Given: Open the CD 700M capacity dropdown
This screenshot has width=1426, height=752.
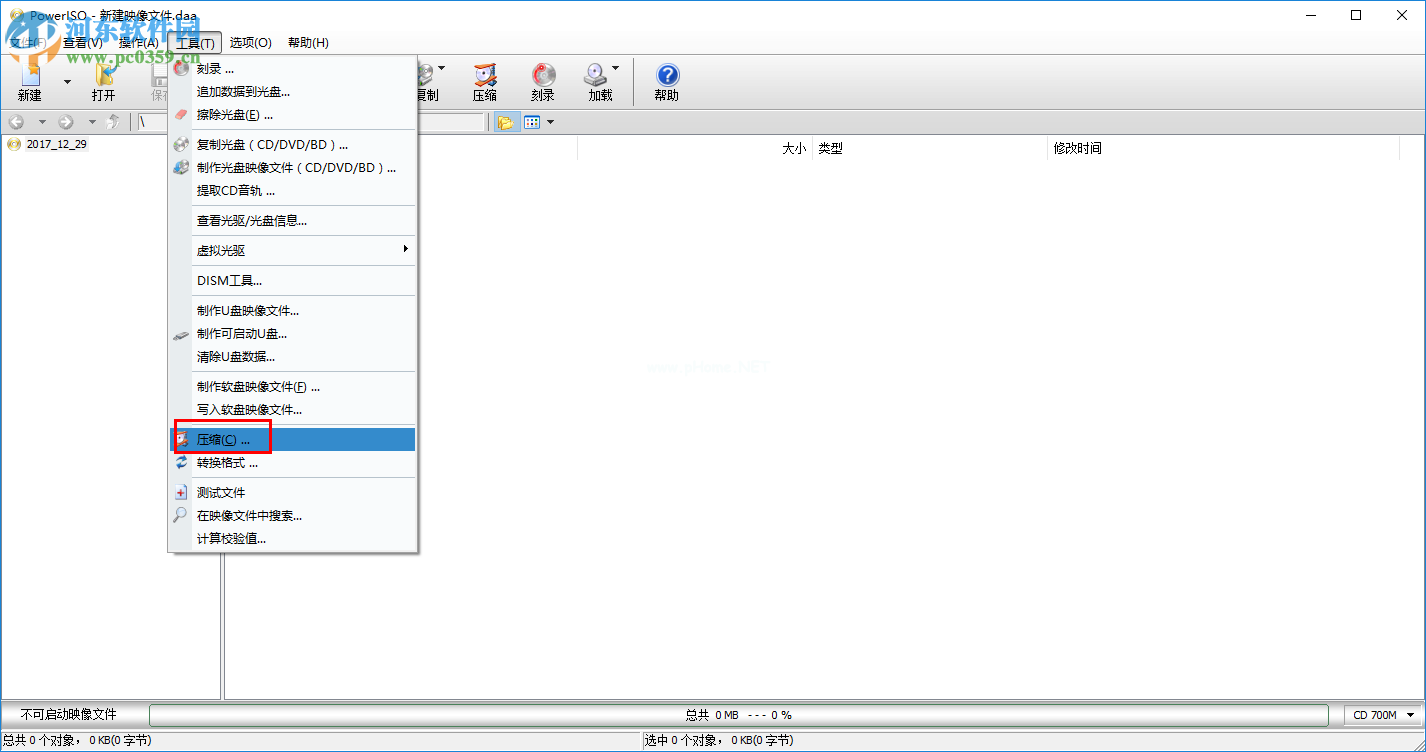Looking at the screenshot, I should coord(1384,715).
